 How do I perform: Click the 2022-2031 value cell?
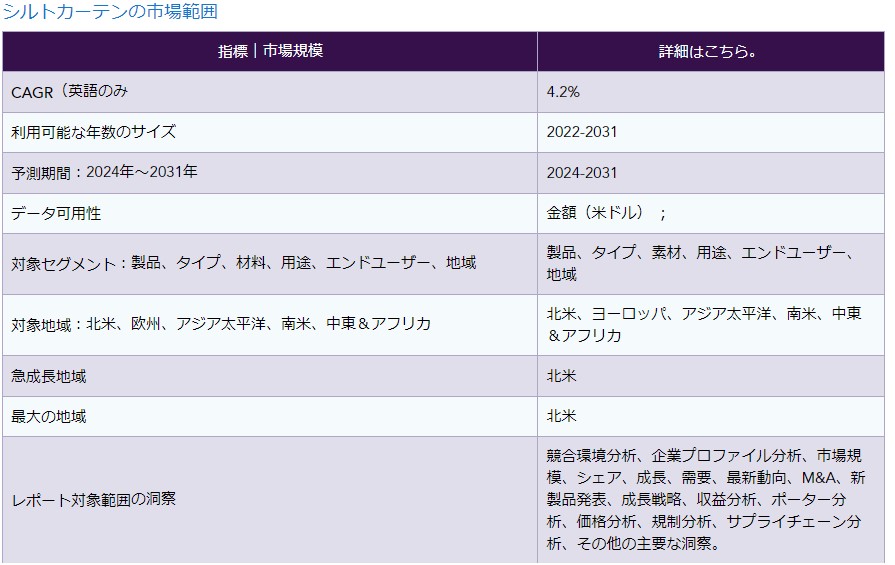click(582, 132)
